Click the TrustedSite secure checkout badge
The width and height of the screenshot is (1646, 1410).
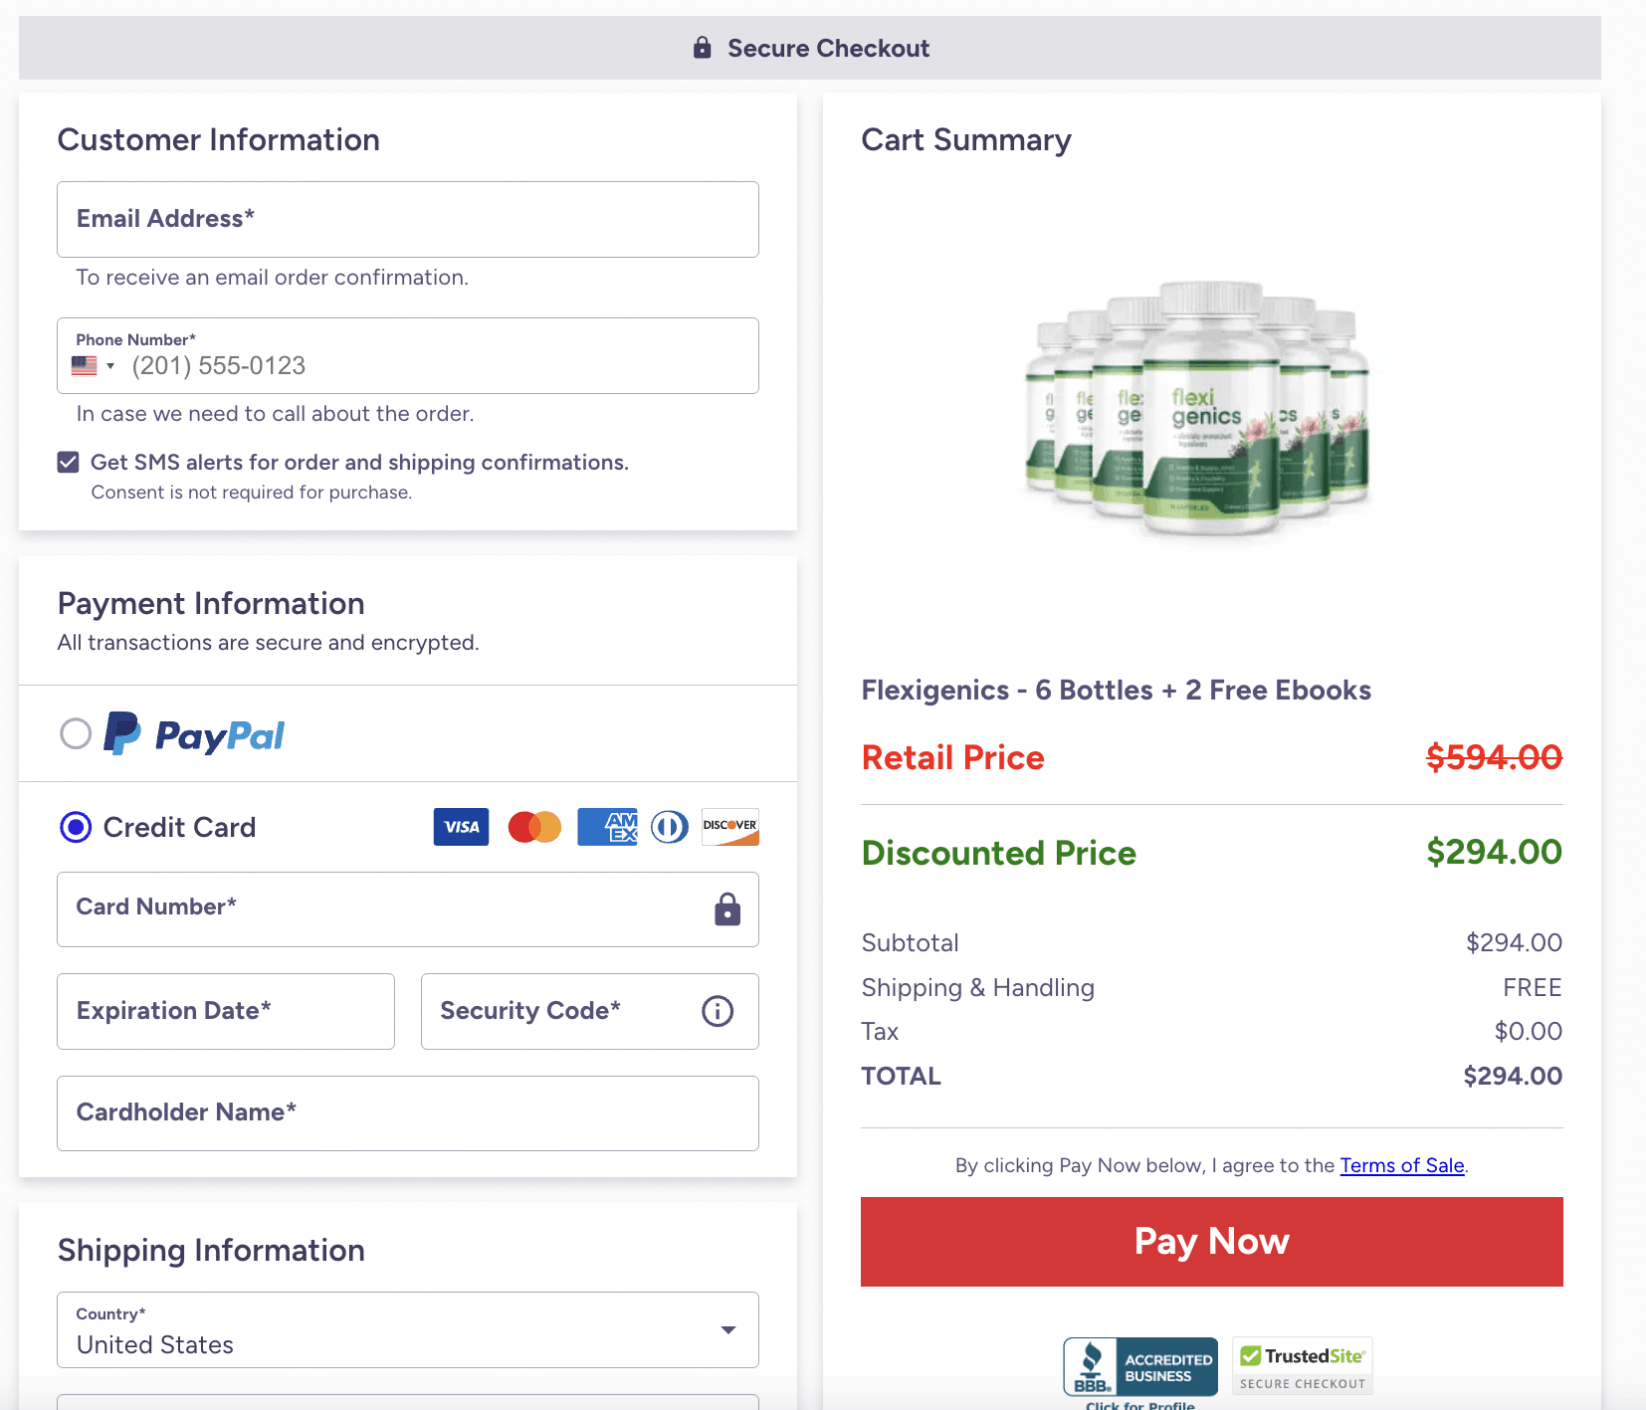point(1302,1366)
